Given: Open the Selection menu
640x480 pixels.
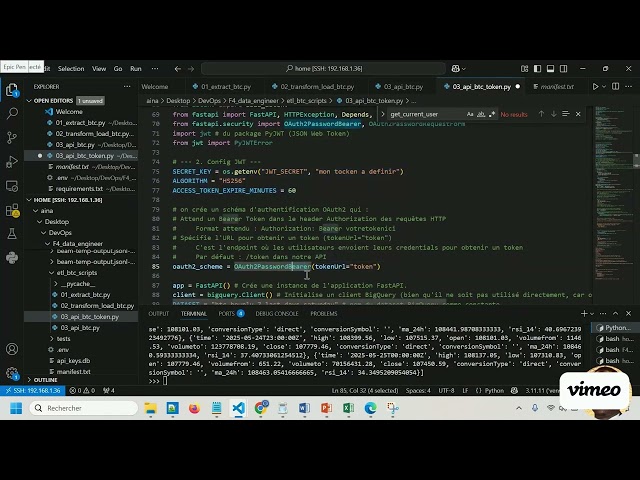Looking at the screenshot, I should [x=71, y=69].
